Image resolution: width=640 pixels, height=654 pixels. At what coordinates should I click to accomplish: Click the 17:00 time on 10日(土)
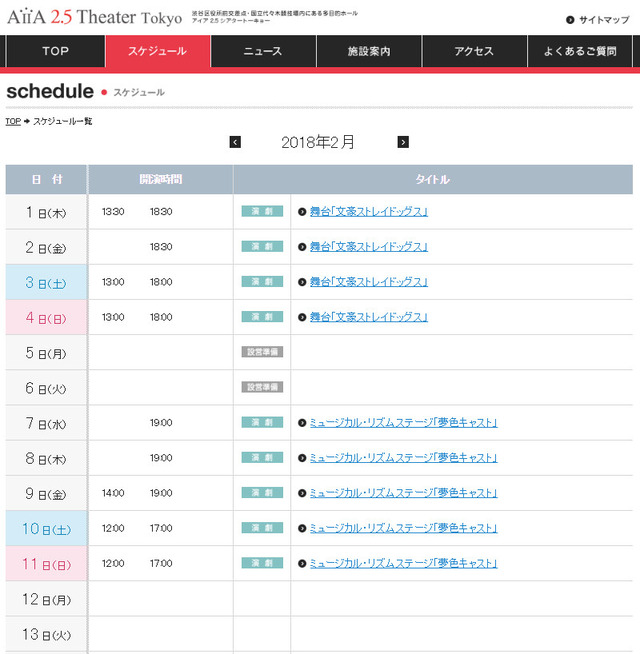(x=161, y=528)
